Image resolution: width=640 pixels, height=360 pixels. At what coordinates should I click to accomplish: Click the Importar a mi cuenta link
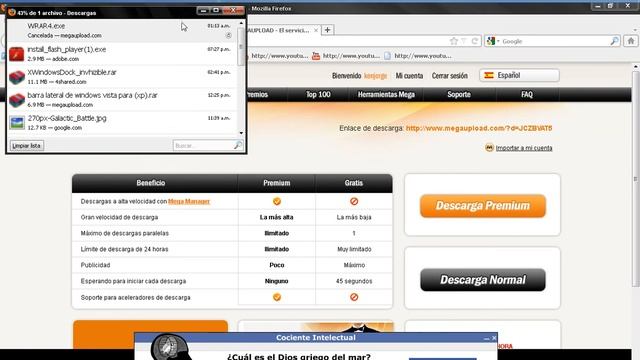[524, 148]
